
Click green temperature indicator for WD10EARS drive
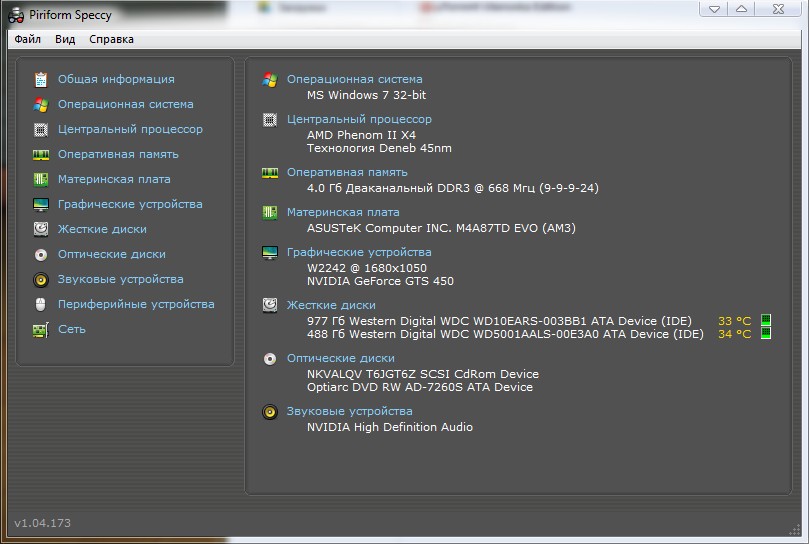click(766, 321)
